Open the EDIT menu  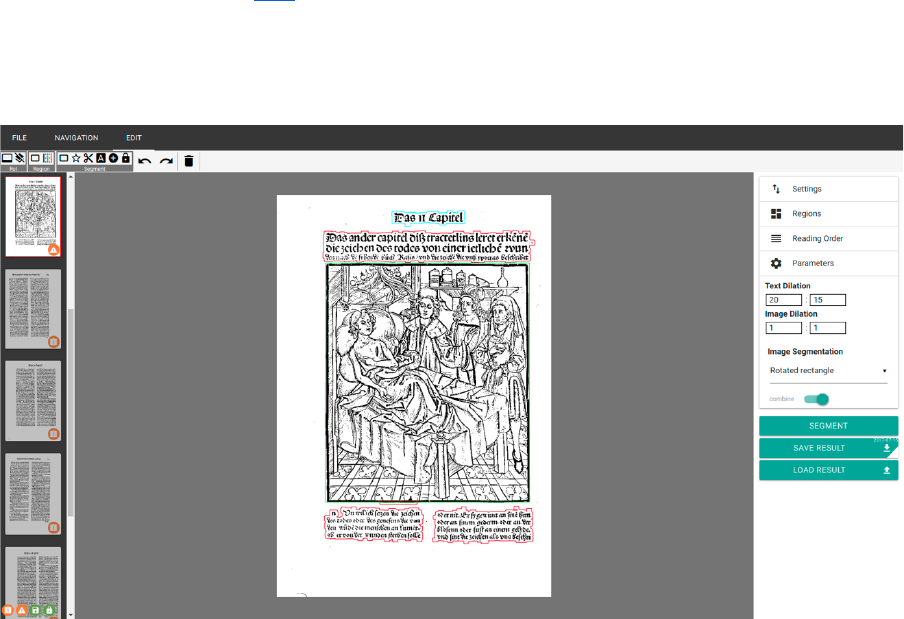point(134,138)
